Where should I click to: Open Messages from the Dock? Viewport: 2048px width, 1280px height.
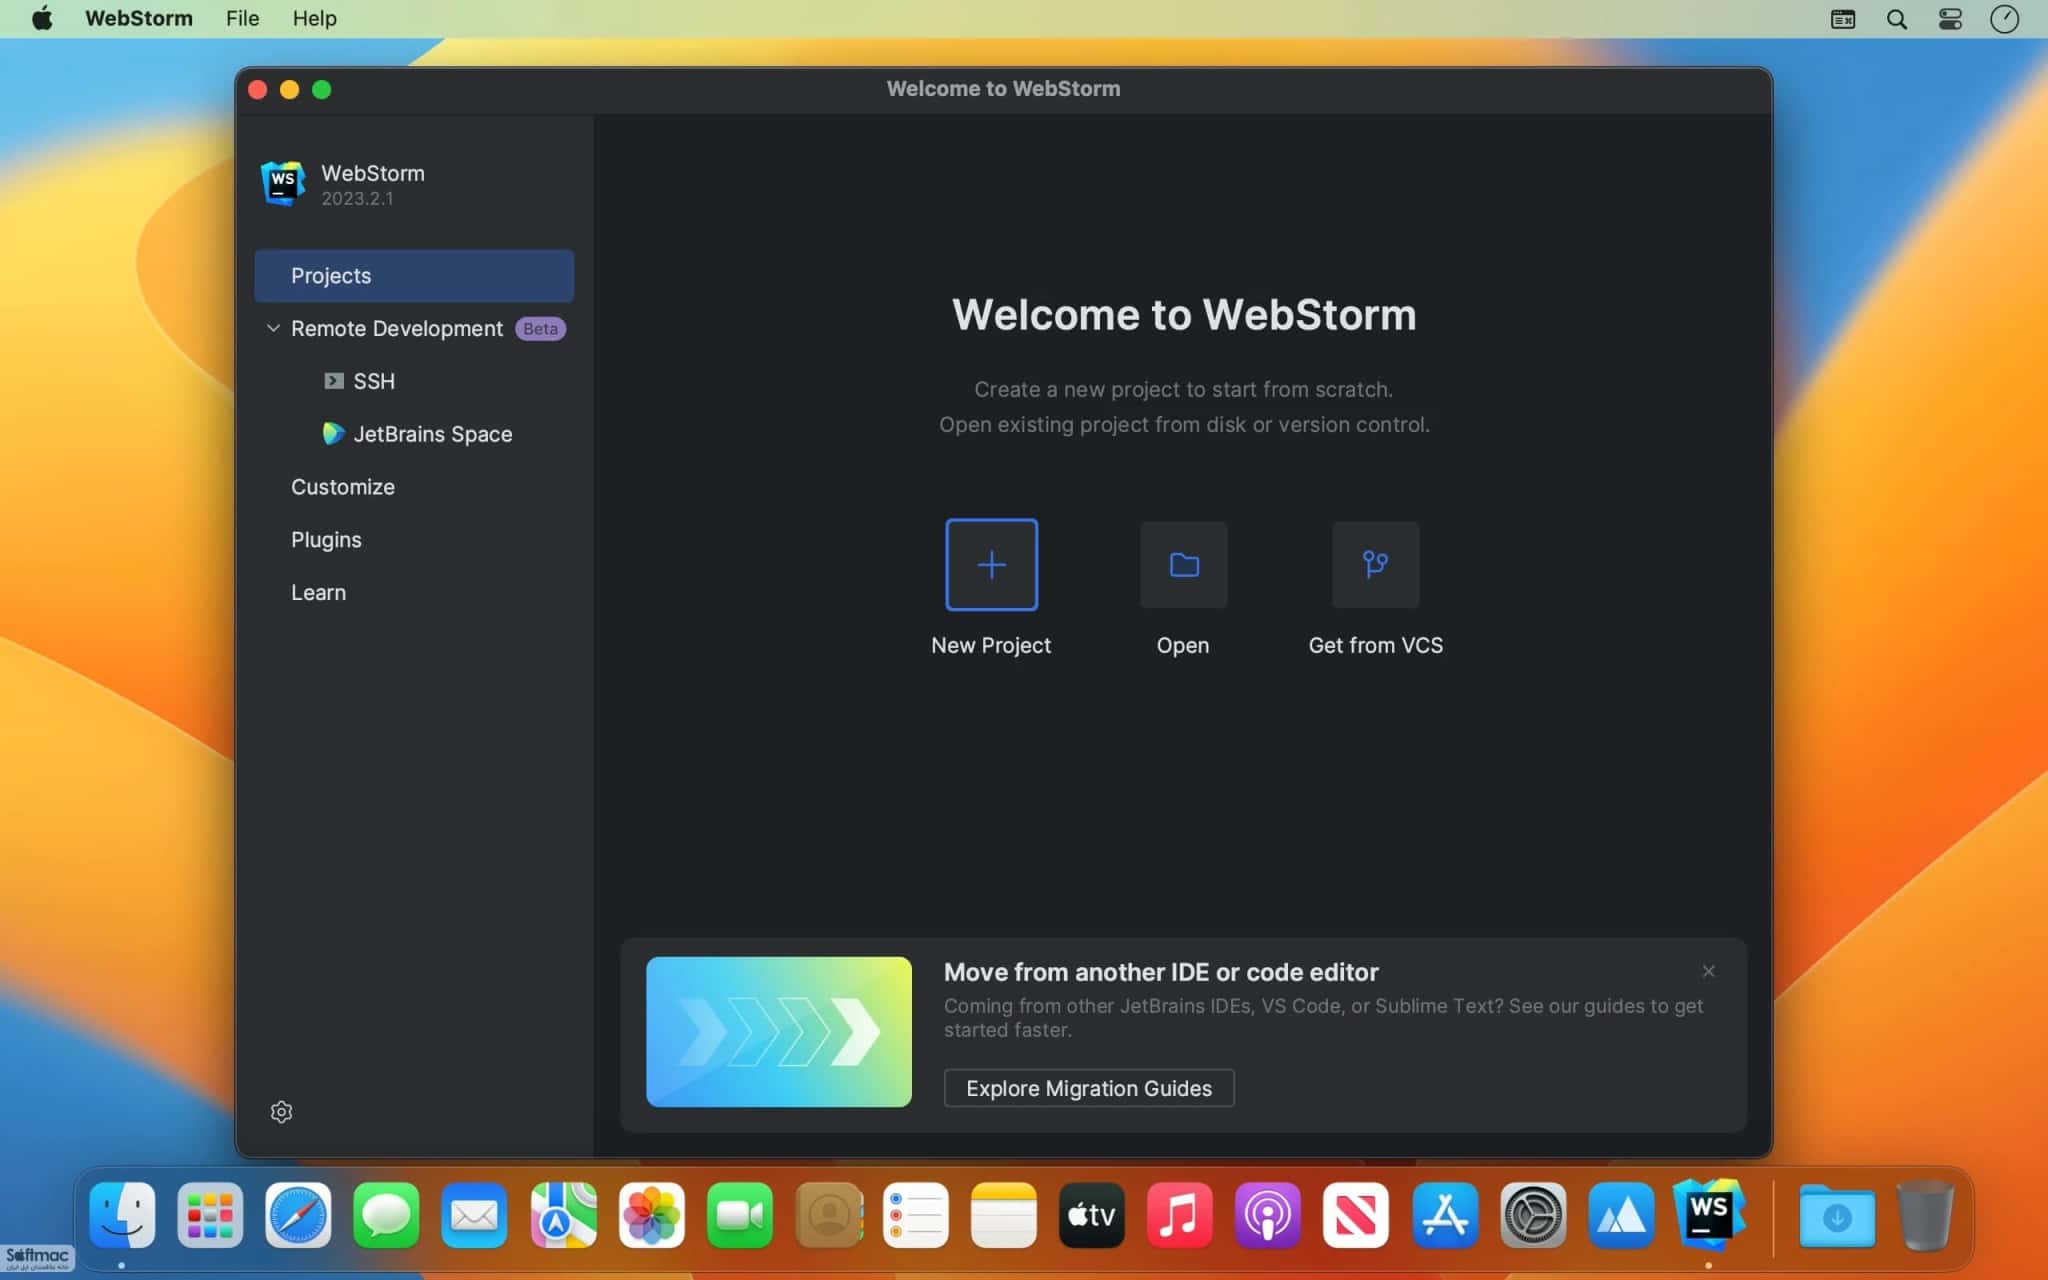click(x=386, y=1215)
